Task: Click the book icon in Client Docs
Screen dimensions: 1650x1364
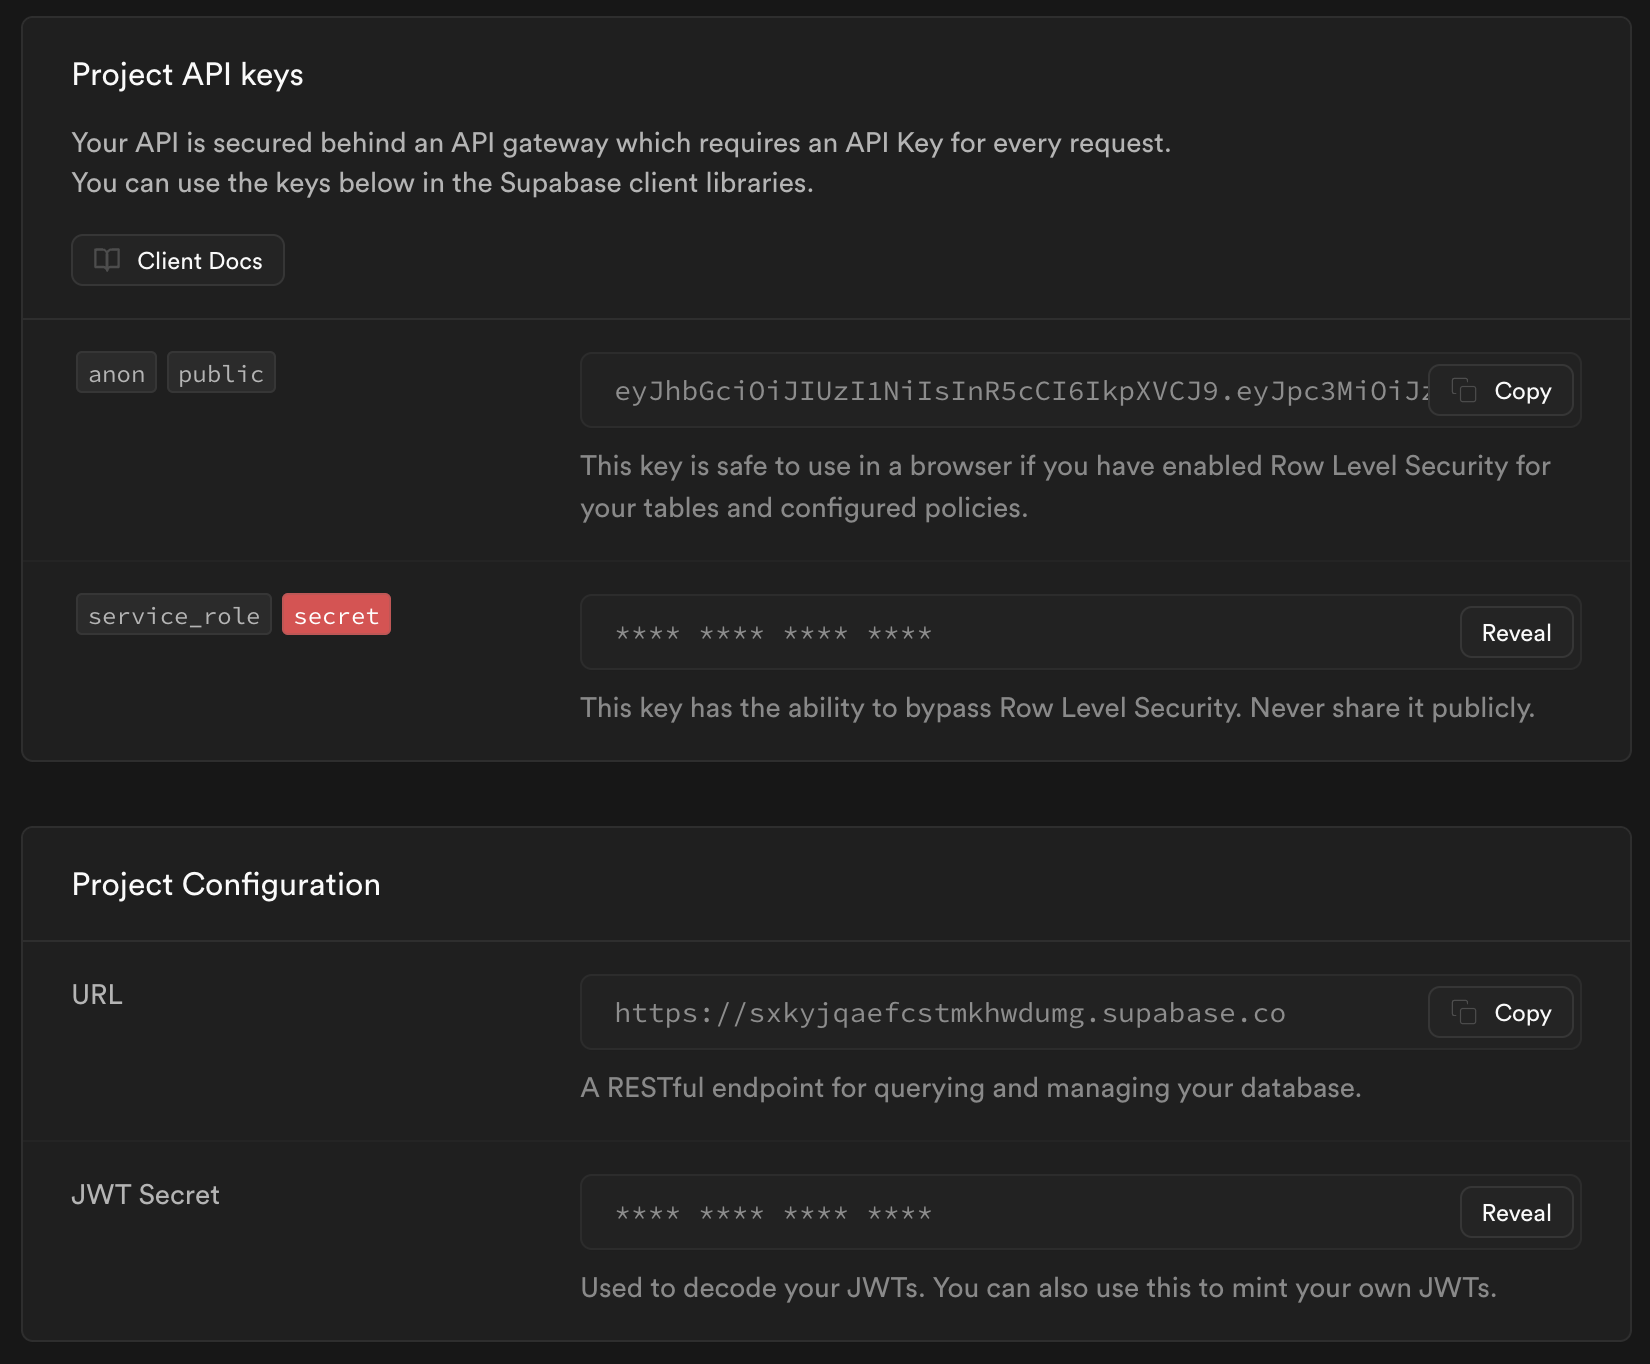Action: 107,260
